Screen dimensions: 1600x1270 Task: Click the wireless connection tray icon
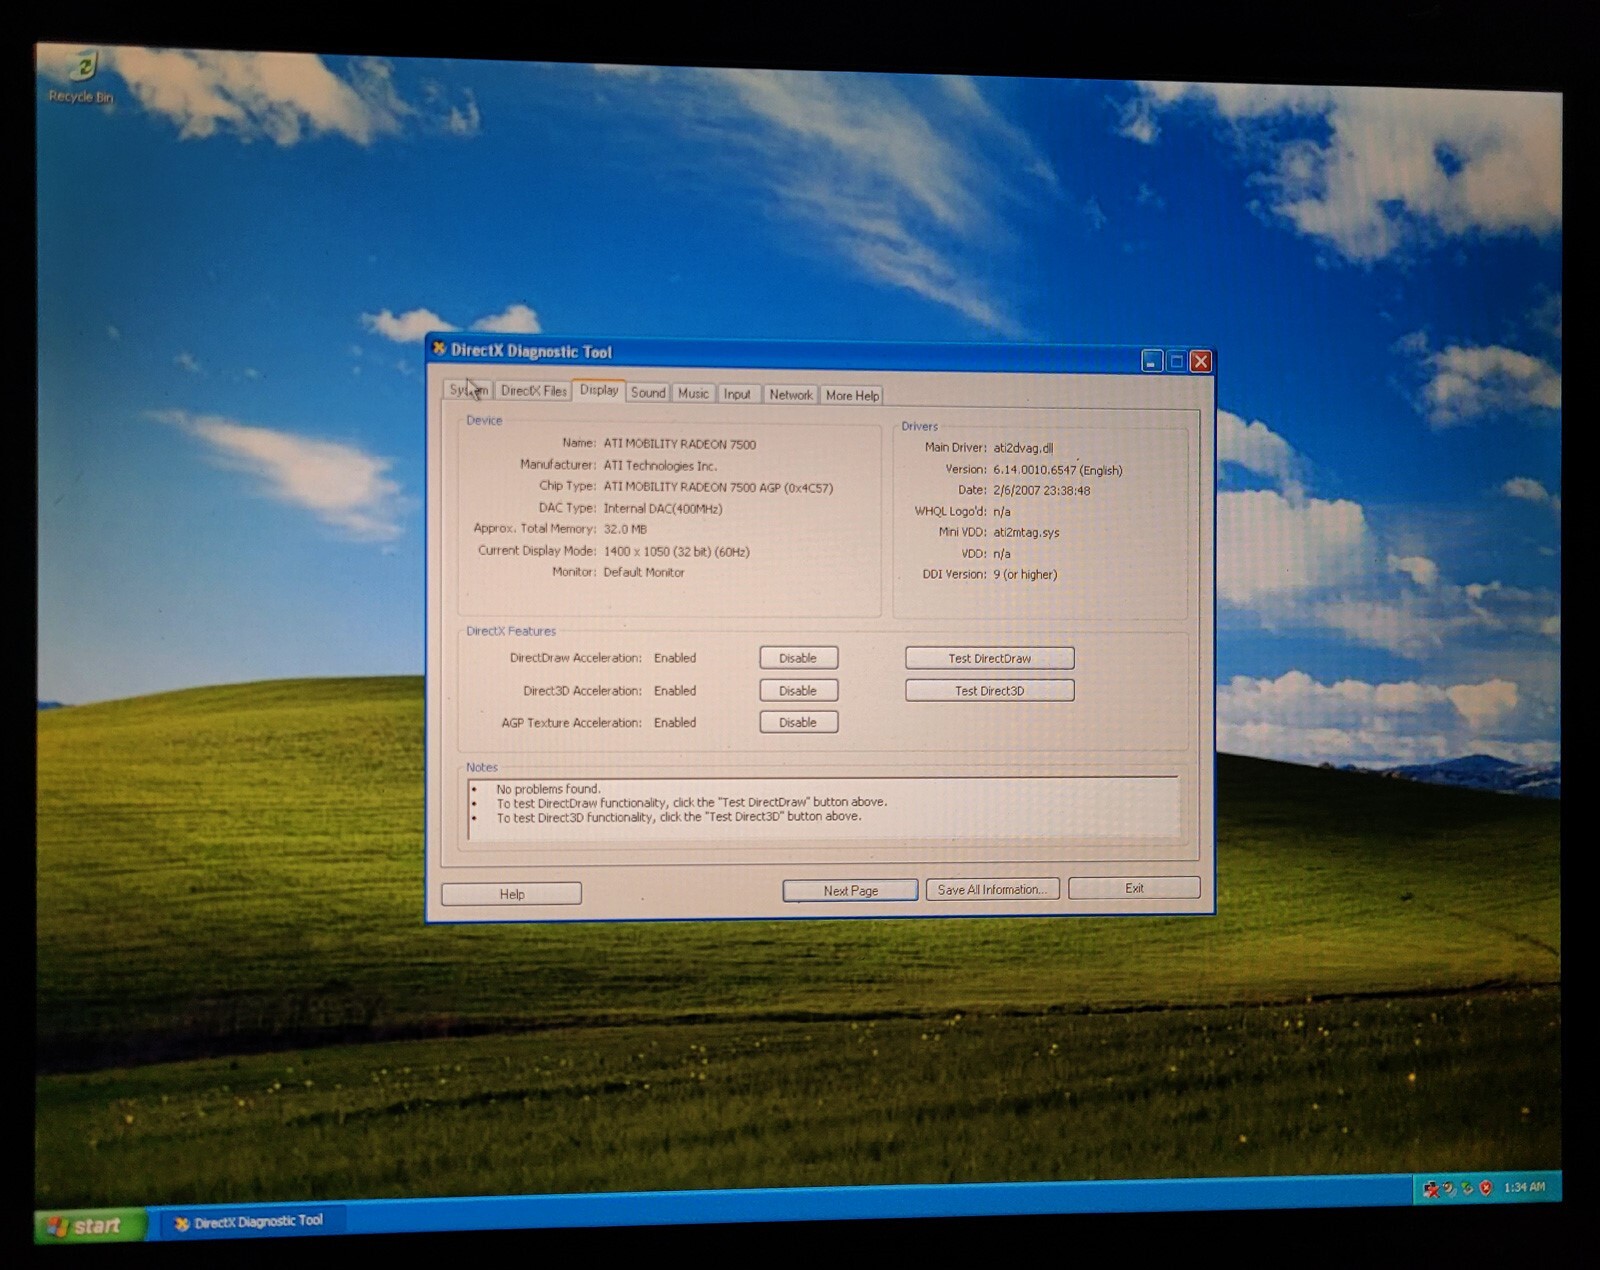(1449, 1188)
